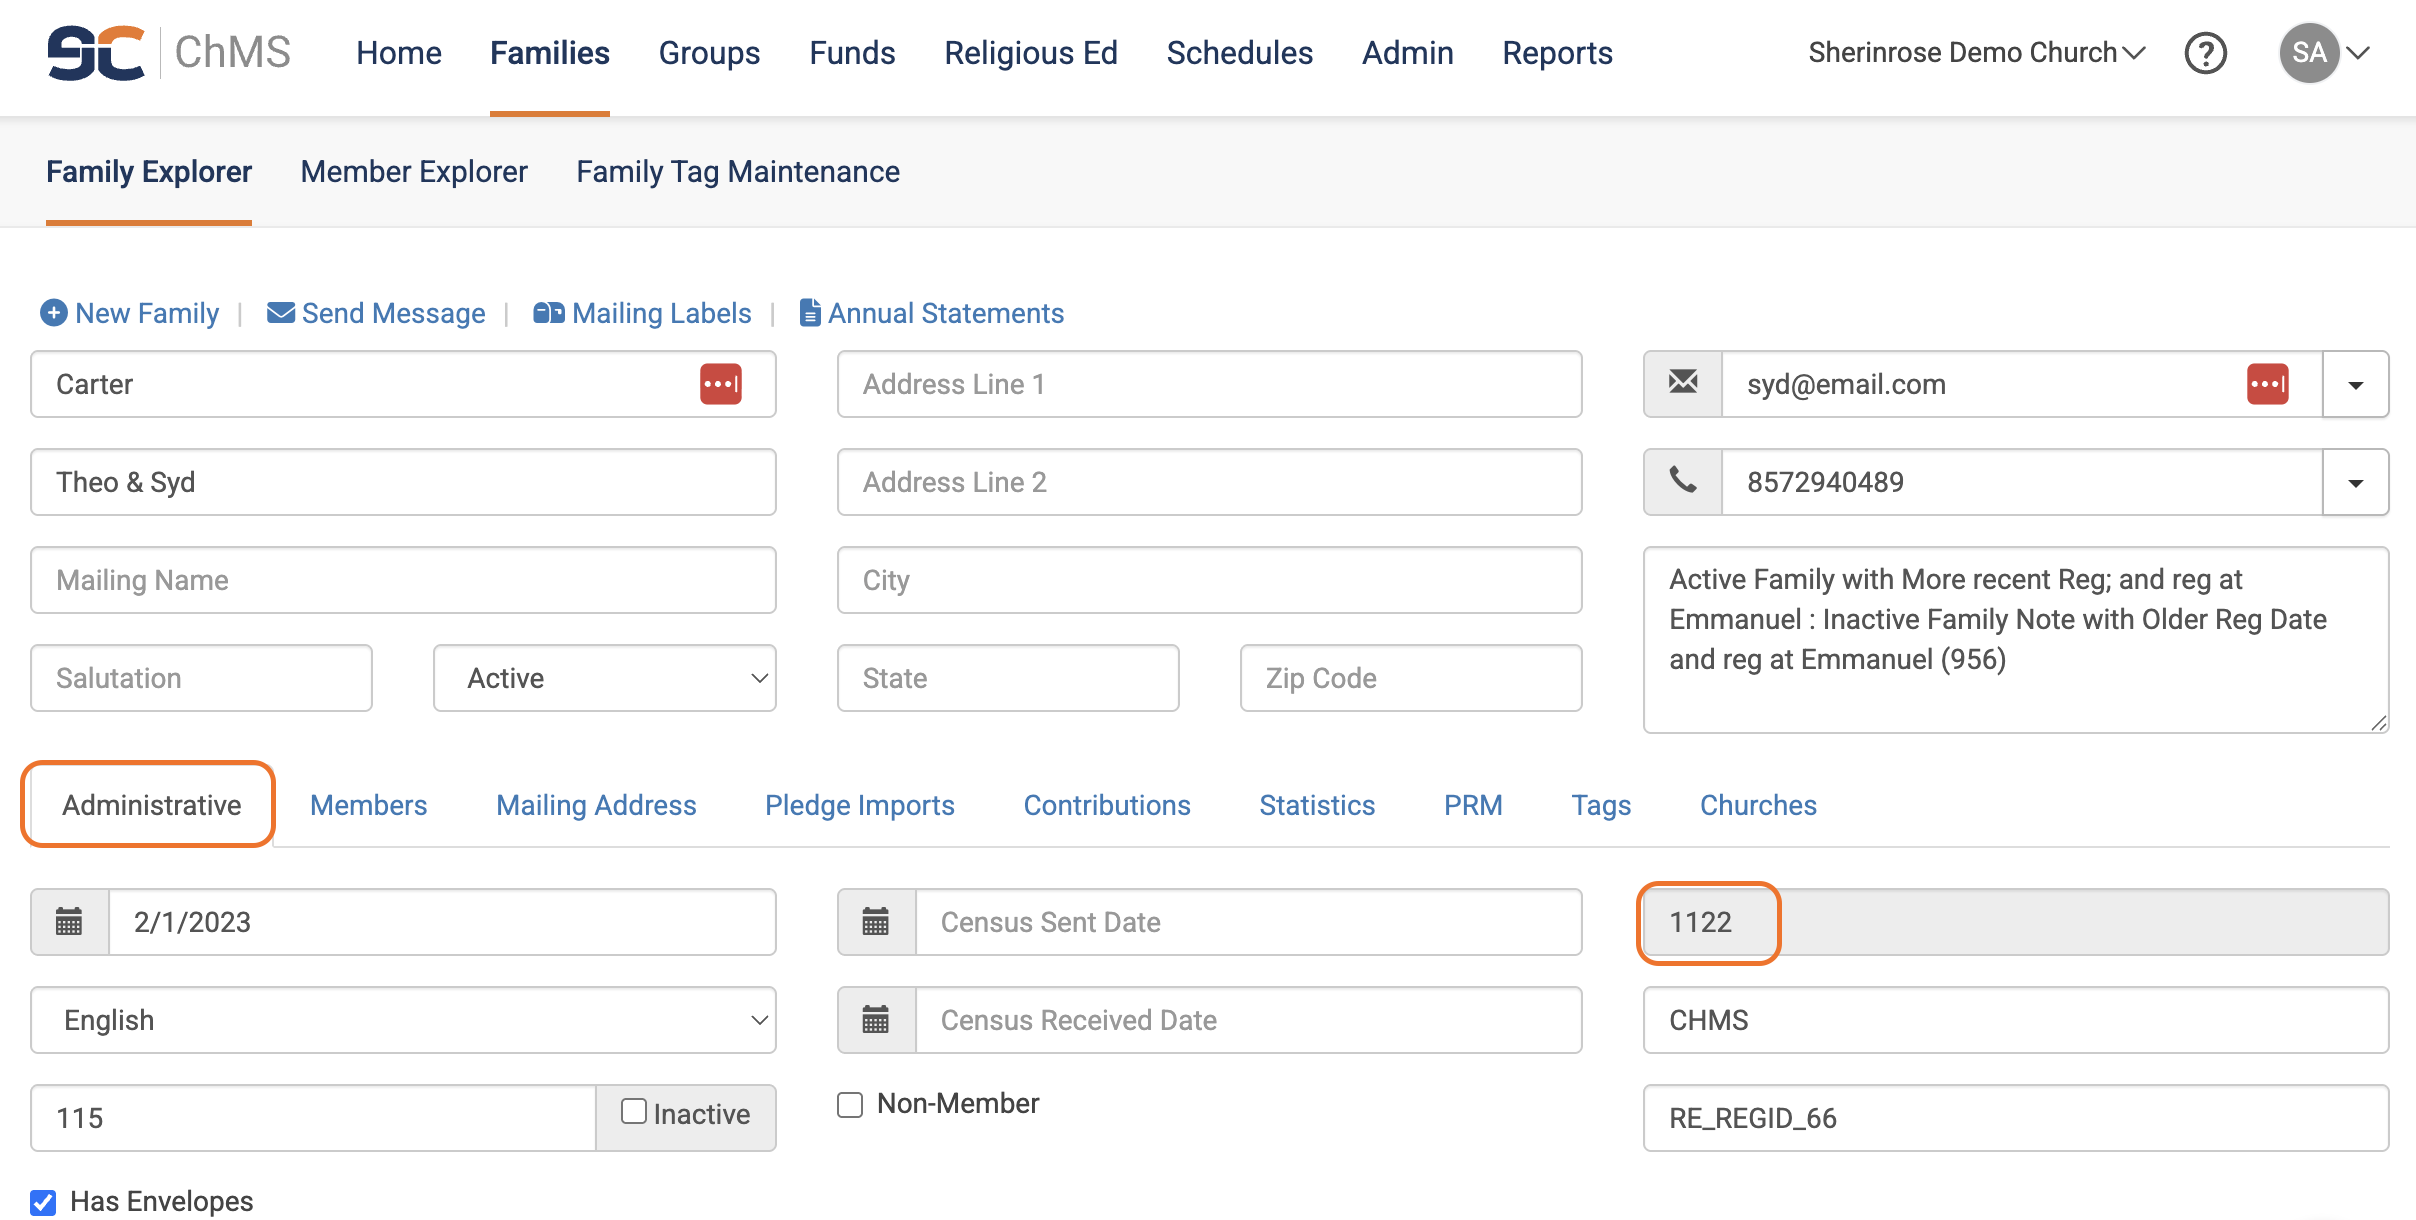Click the phone icon beside phone number
The image size is (2416, 1220).
pos(1683,482)
